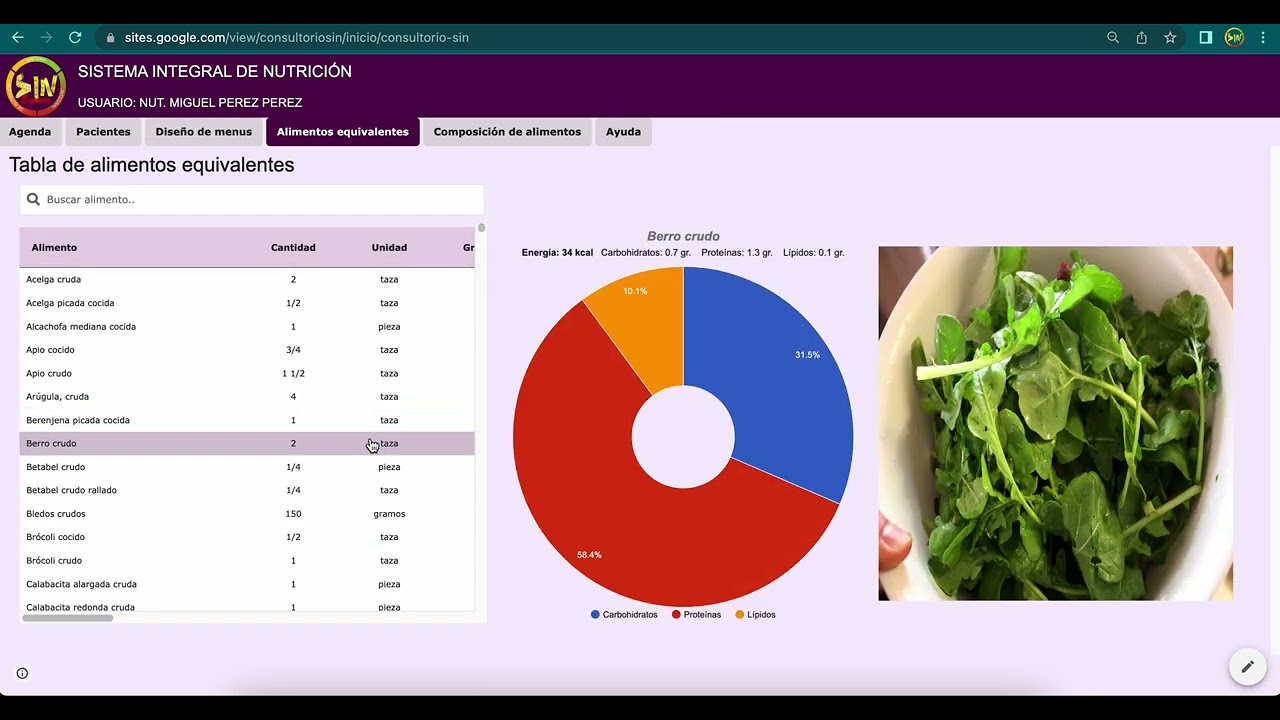Share this page from the address bar
Image resolution: width=1280 pixels, height=720 pixels.
tap(1141, 37)
